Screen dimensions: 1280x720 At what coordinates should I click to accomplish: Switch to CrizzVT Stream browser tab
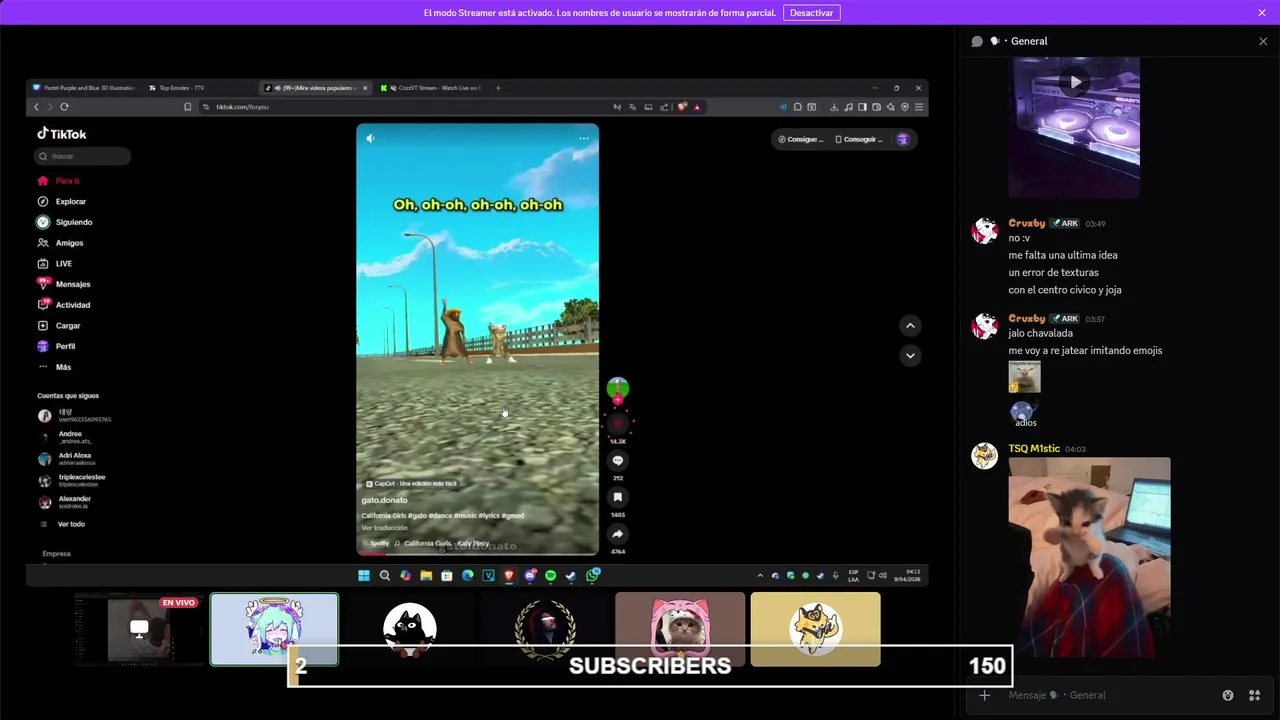(430, 88)
